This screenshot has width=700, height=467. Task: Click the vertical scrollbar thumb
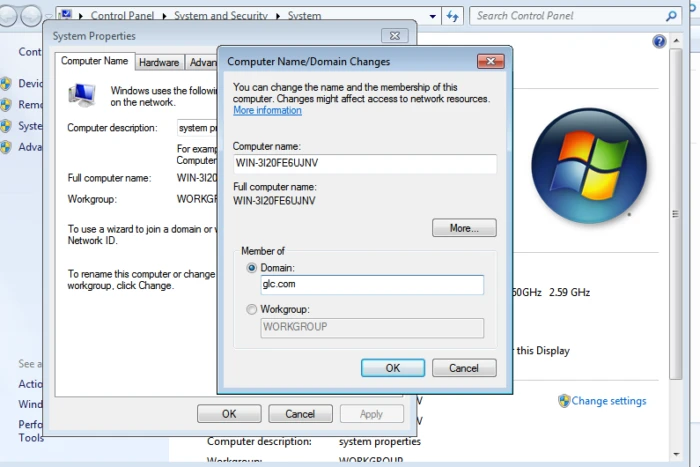(676, 214)
